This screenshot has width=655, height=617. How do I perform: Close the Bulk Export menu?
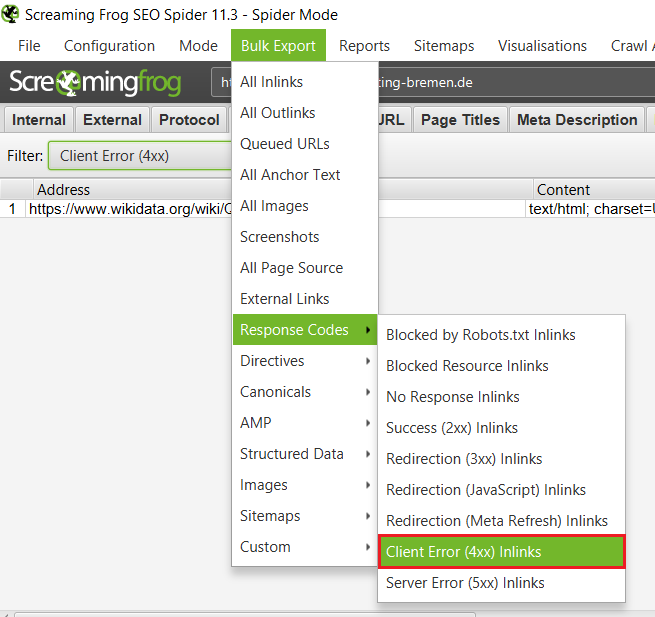click(x=278, y=46)
